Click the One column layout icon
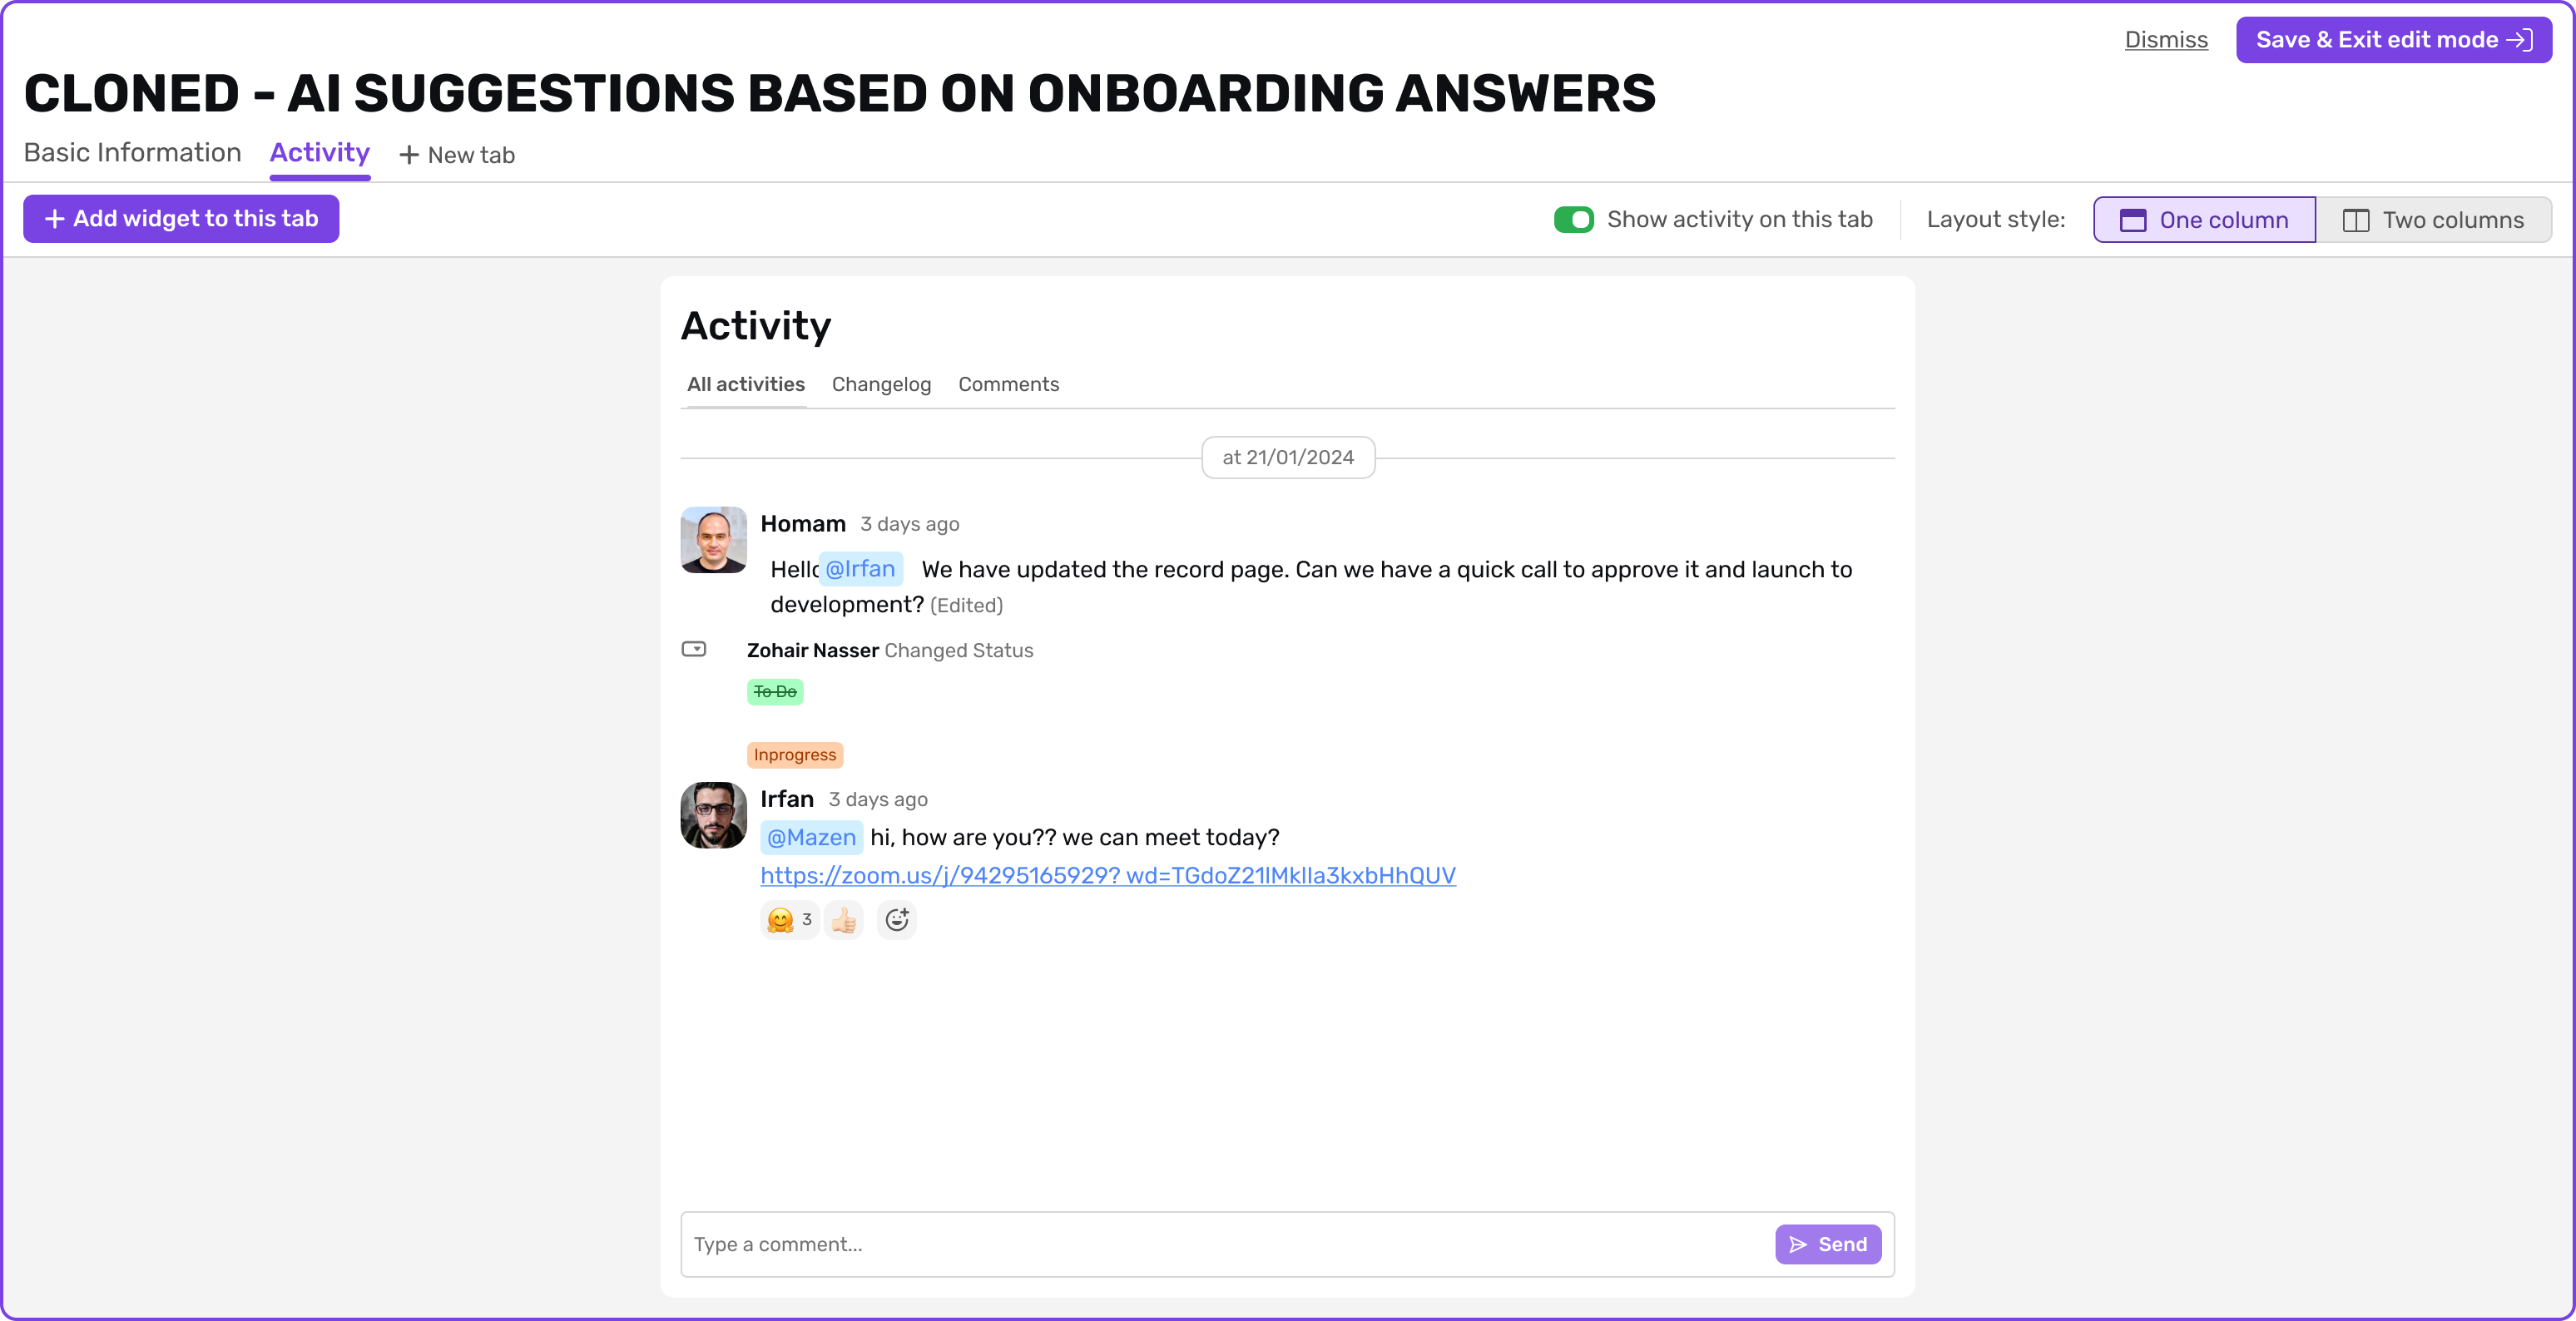The height and width of the screenshot is (1321, 2576). tap(2136, 219)
